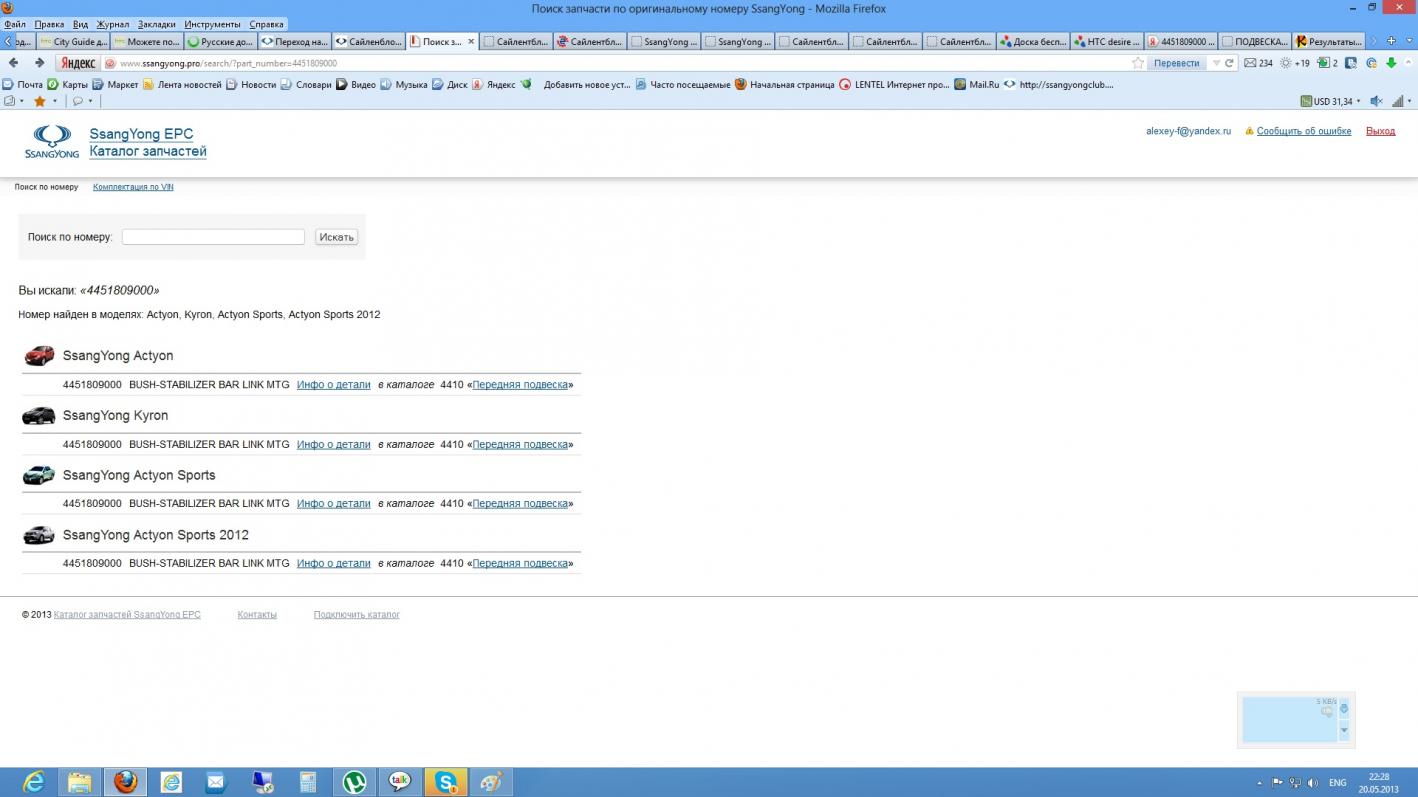Open the Видео bookmark
Image resolution: width=1418 pixels, height=797 pixels.
[x=356, y=85]
